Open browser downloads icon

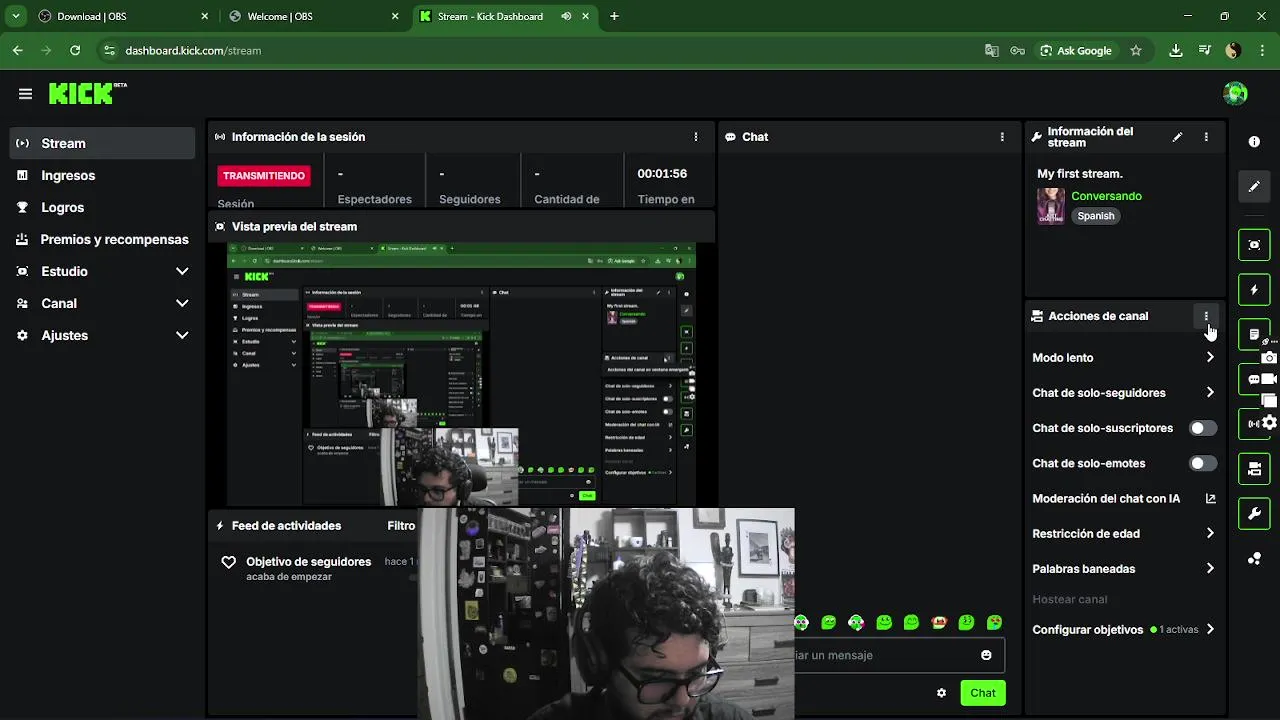1176,50
